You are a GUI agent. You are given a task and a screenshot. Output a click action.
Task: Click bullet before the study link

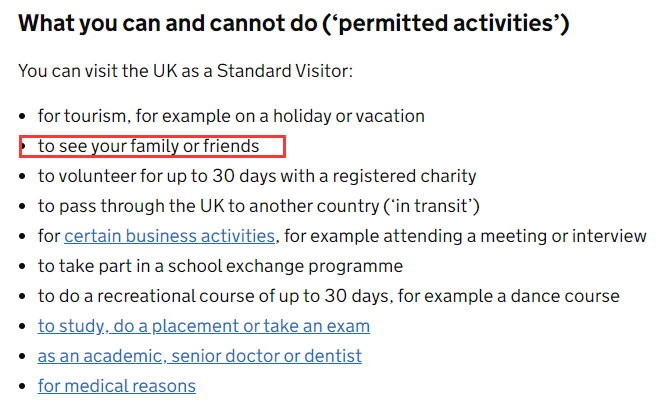(23, 326)
